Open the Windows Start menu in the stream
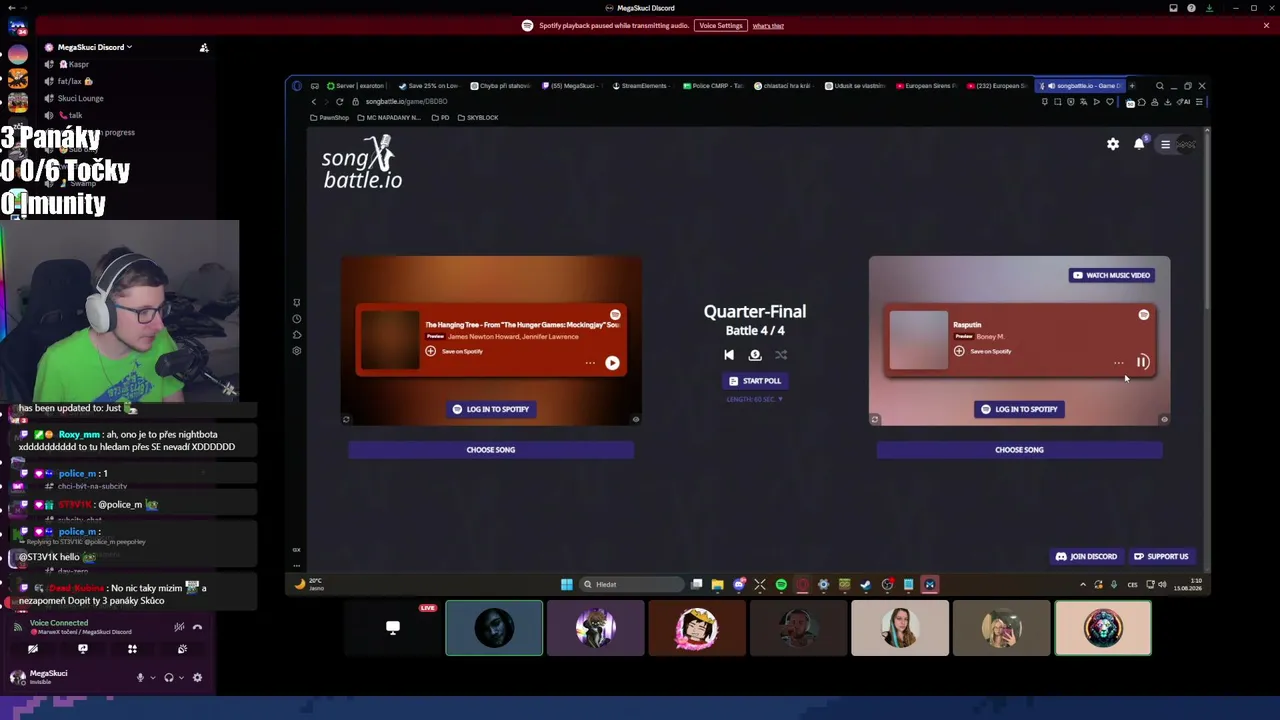The width and height of the screenshot is (1280, 720). 567,585
